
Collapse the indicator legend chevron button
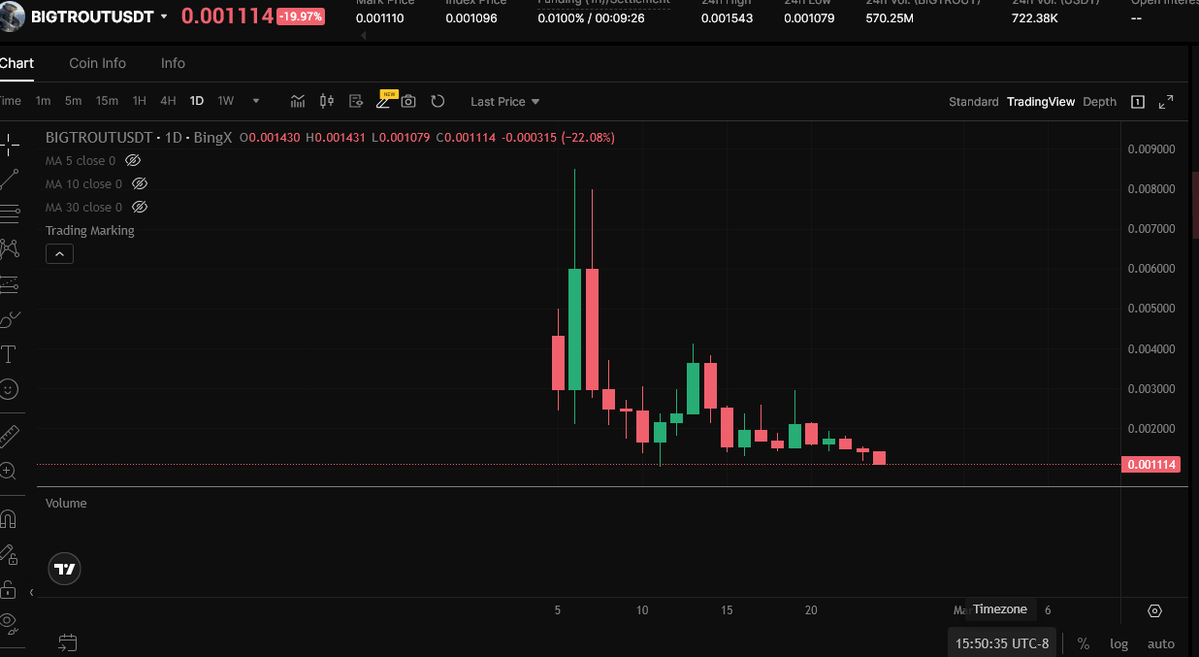(x=60, y=254)
